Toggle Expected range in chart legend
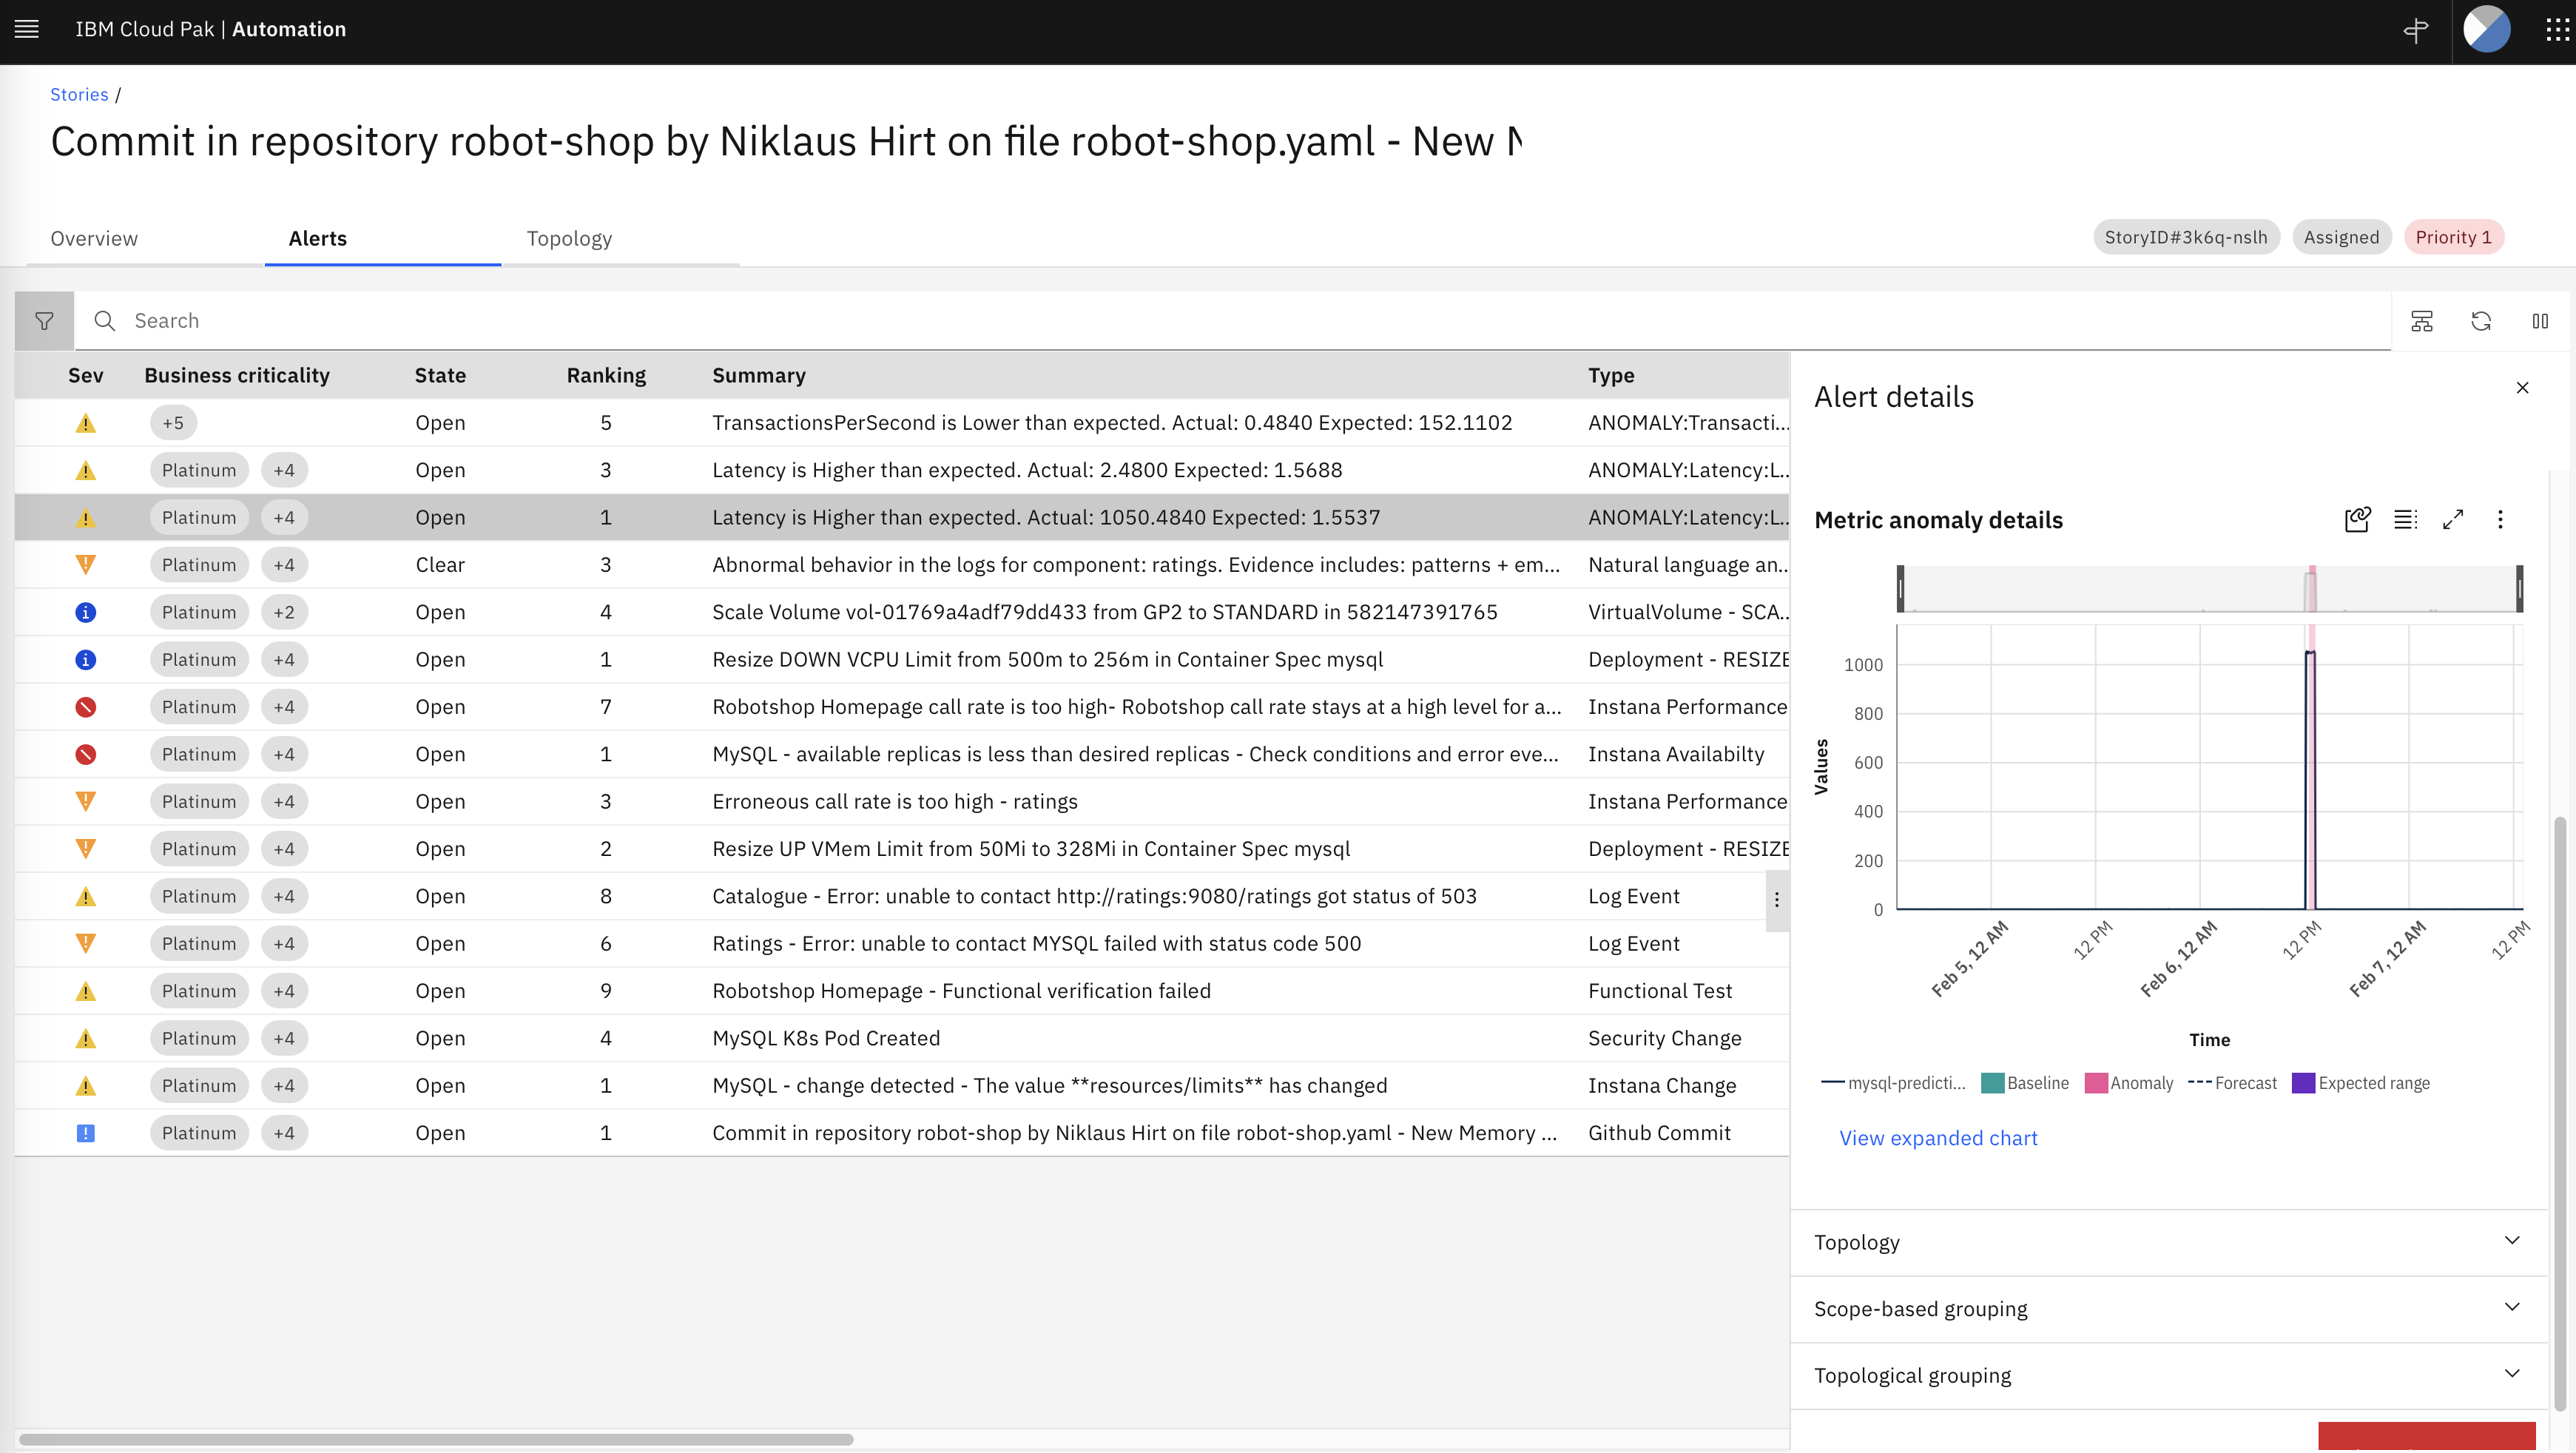The width and height of the screenshot is (2576, 1453). click(2361, 1083)
